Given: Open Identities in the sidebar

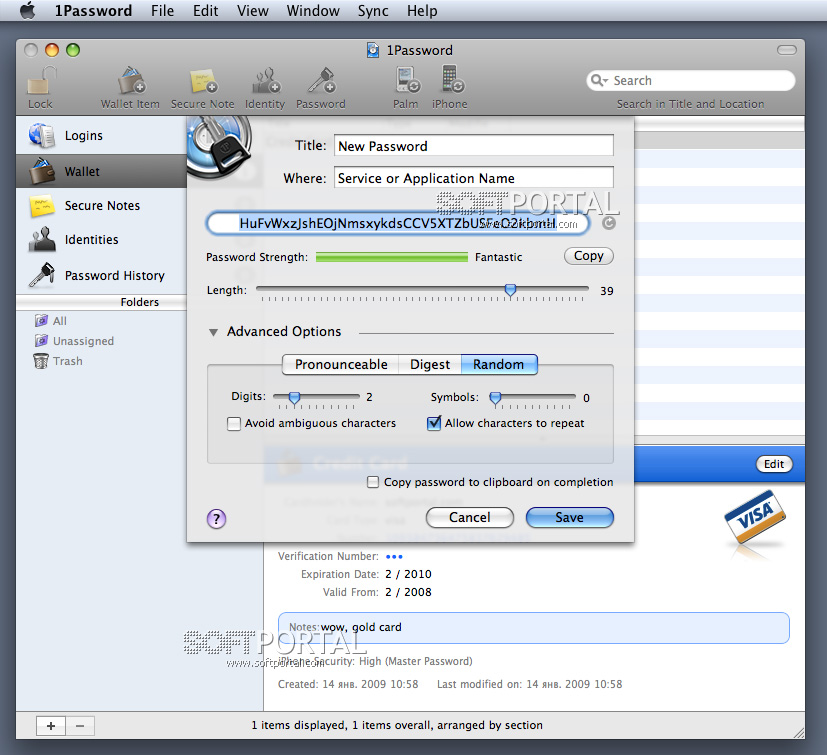Looking at the screenshot, I should pos(101,240).
